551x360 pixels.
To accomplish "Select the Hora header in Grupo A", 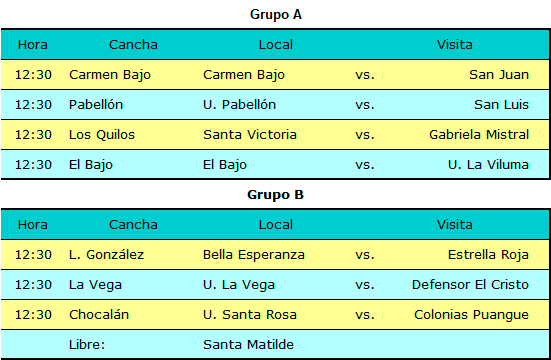I will [x=33, y=45].
